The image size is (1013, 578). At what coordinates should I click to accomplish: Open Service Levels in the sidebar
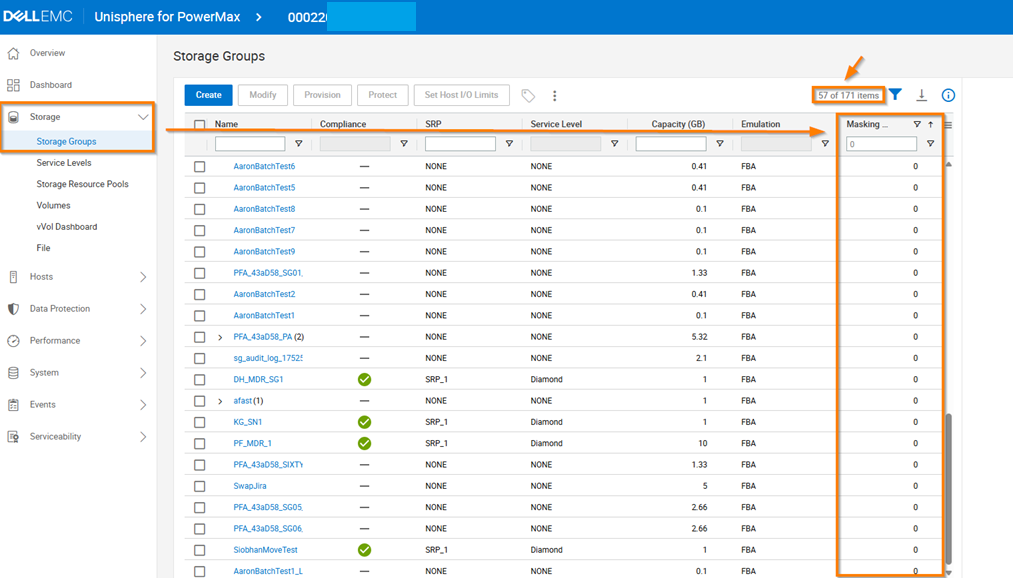coord(64,163)
